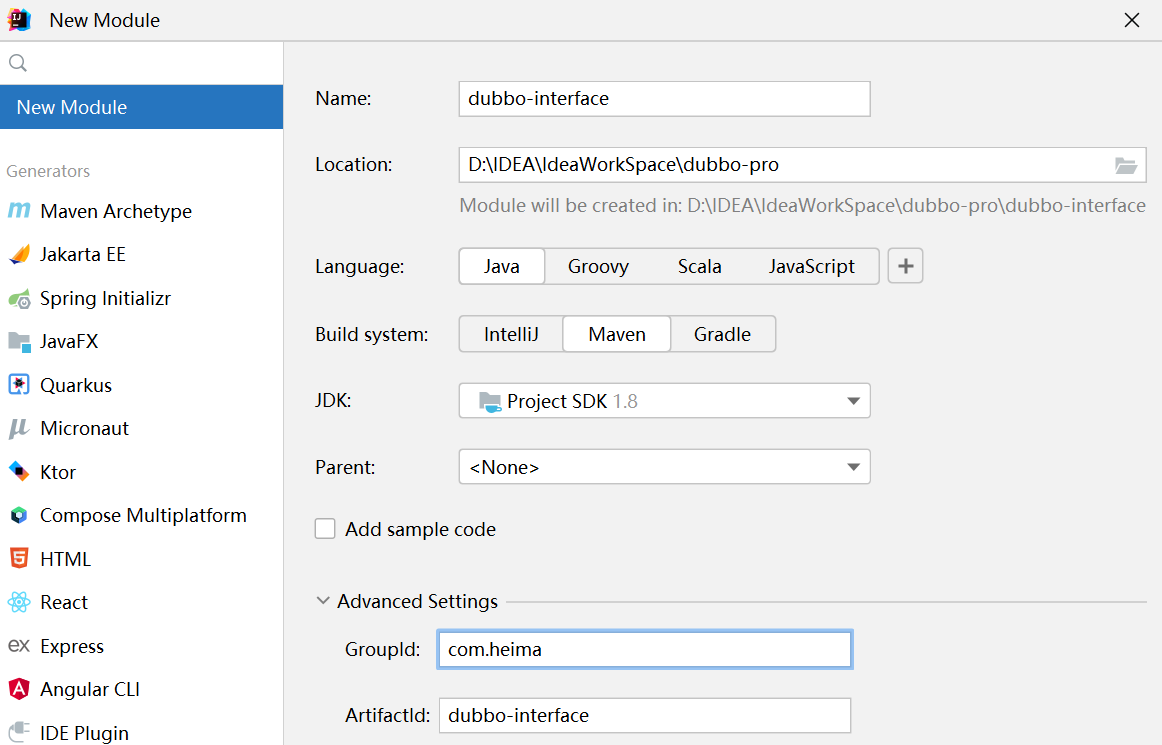Open the Parent module dropdown
The height and width of the screenshot is (745, 1162).
(x=664, y=467)
